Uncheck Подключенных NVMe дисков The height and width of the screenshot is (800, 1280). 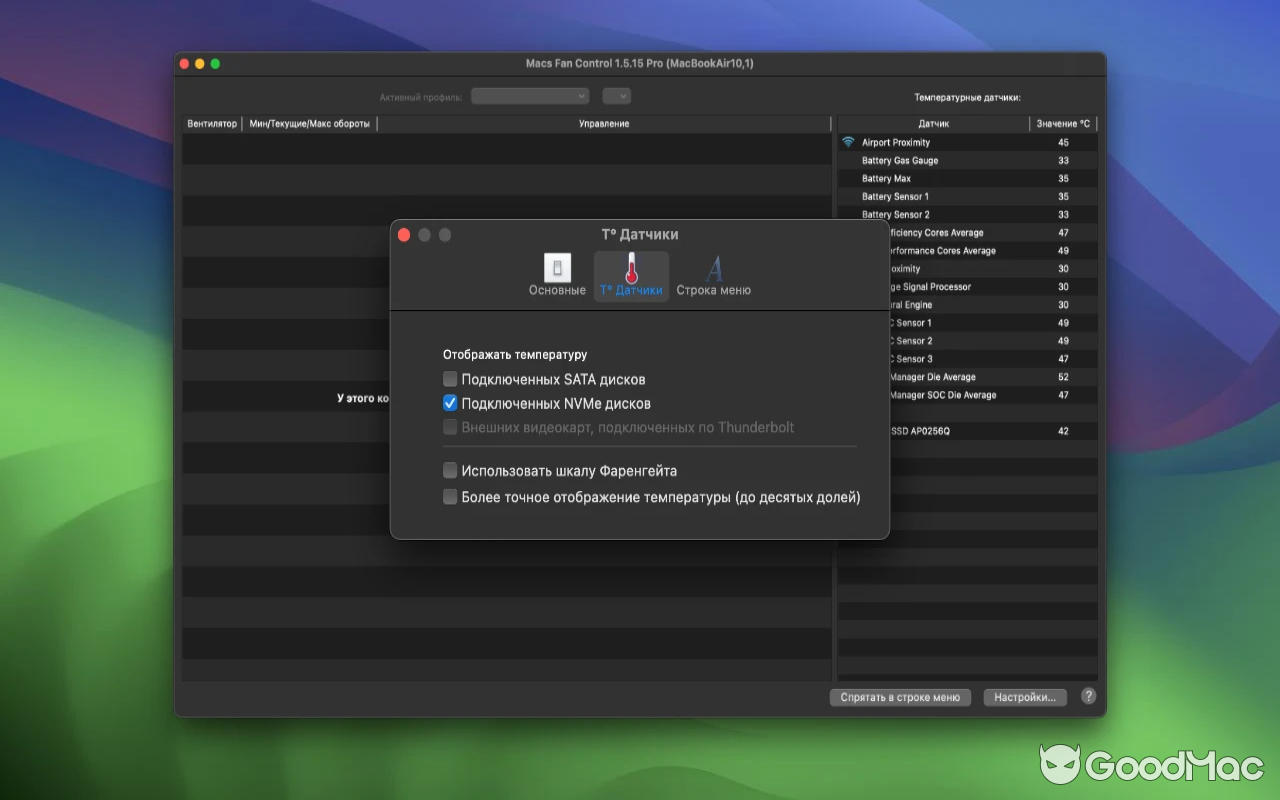450,405
